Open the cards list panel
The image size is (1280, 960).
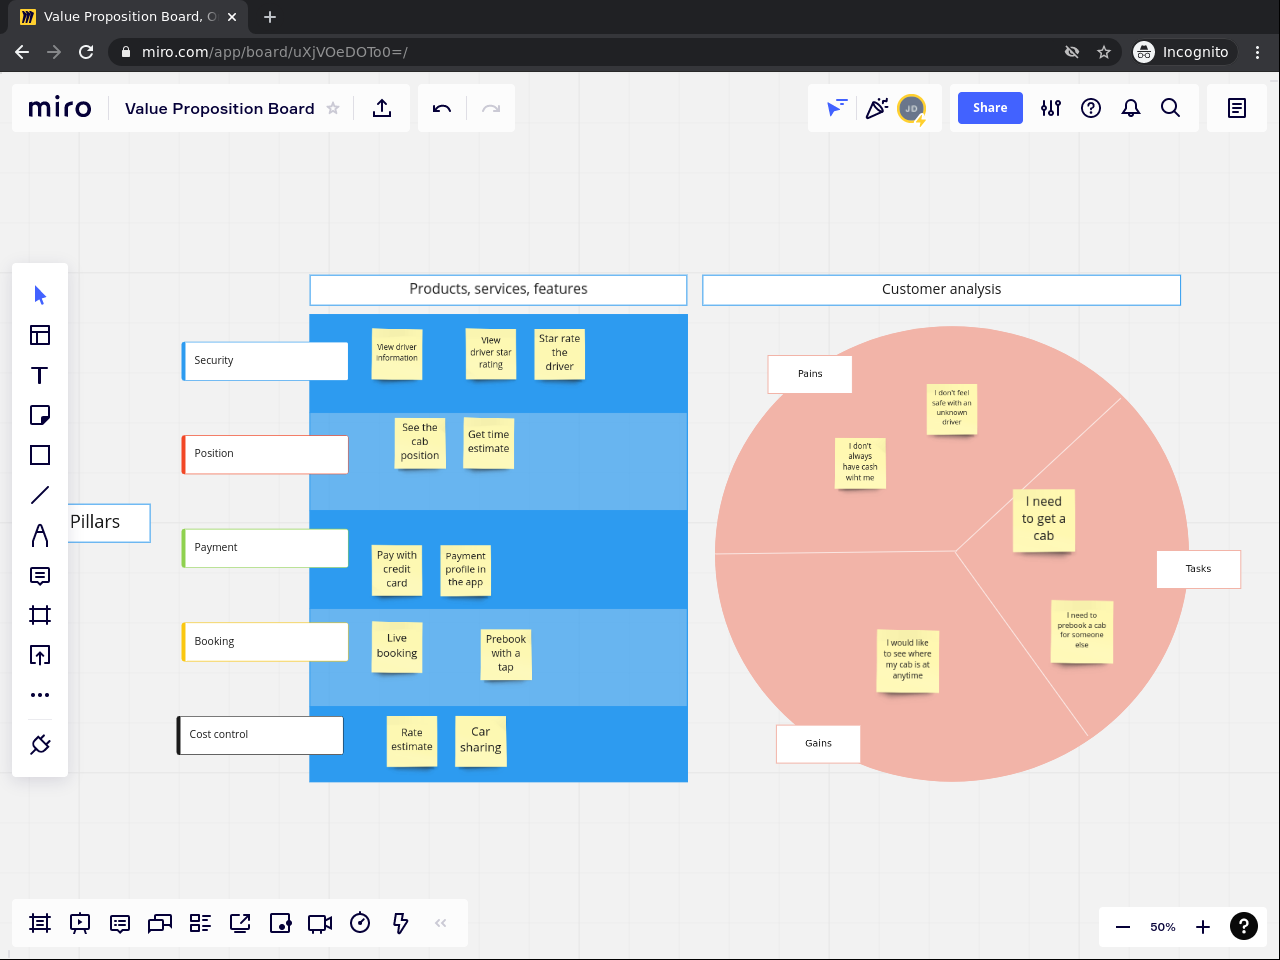click(200, 923)
